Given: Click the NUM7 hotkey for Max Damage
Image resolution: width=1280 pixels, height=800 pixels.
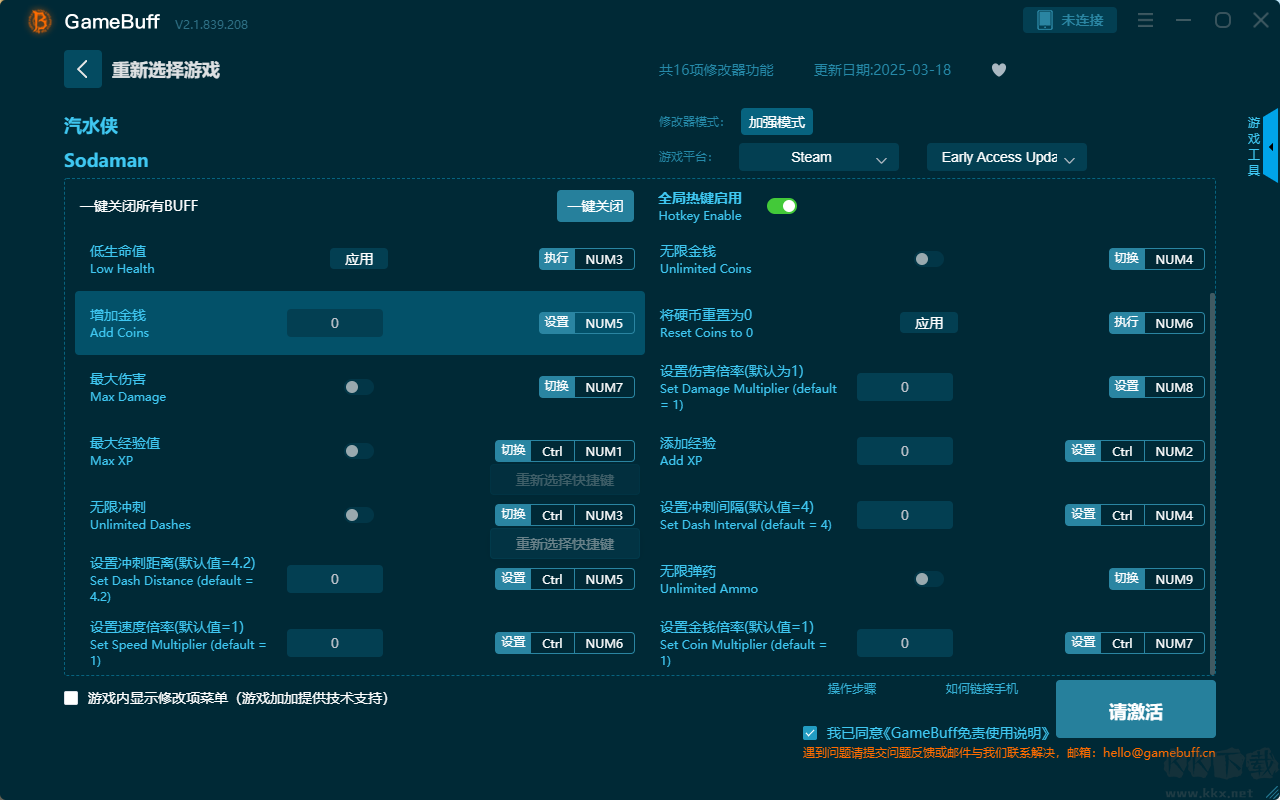Looking at the screenshot, I should point(604,387).
